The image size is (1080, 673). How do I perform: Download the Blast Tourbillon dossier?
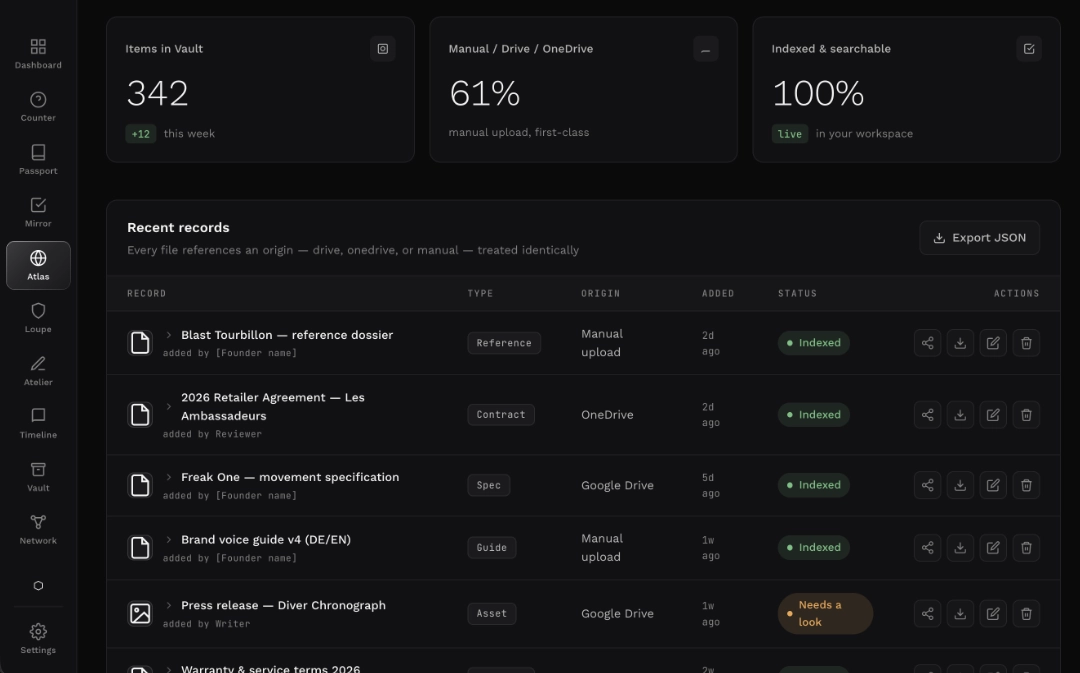[960, 343]
